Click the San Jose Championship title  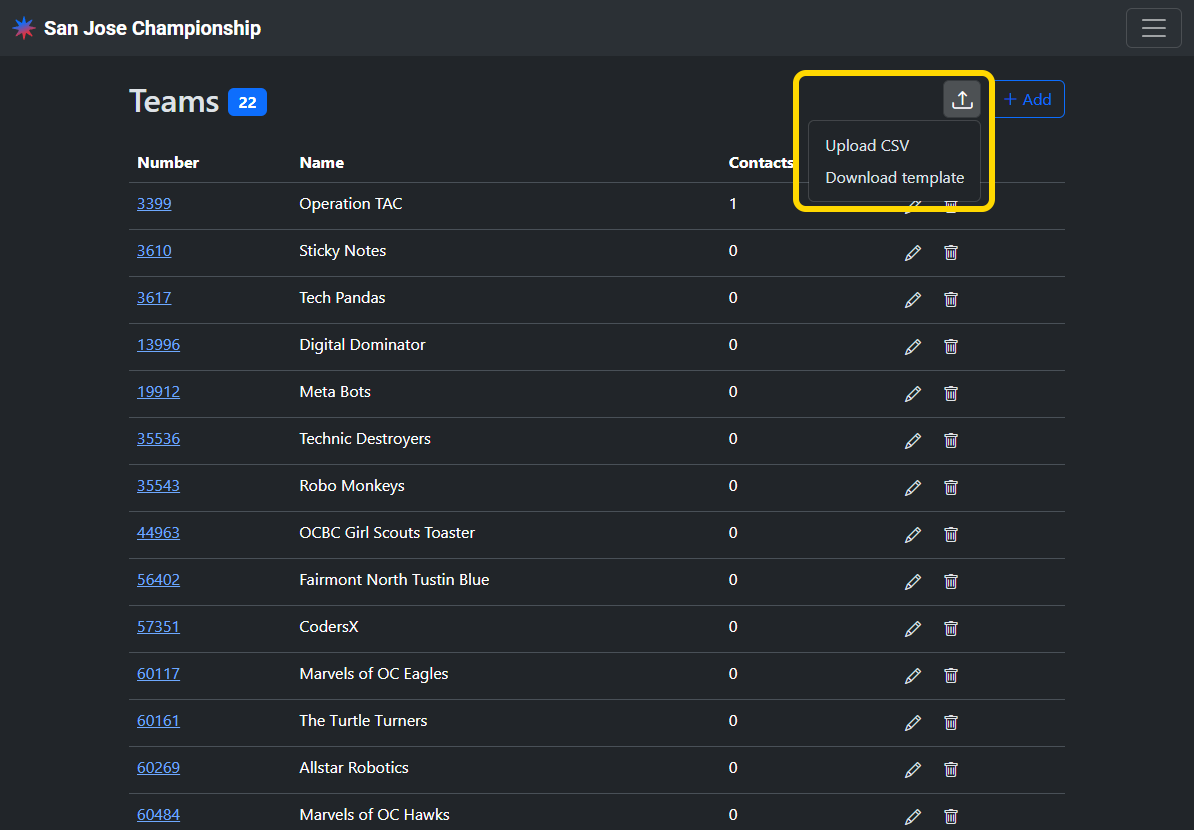click(152, 28)
